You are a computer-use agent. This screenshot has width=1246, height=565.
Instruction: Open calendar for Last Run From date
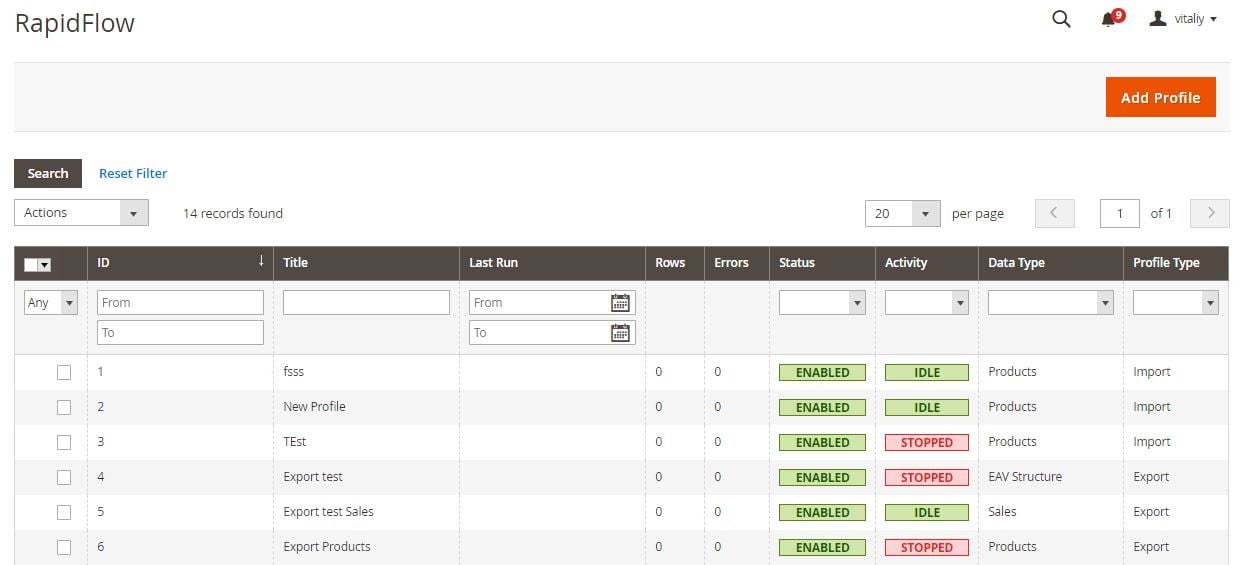[620, 302]
